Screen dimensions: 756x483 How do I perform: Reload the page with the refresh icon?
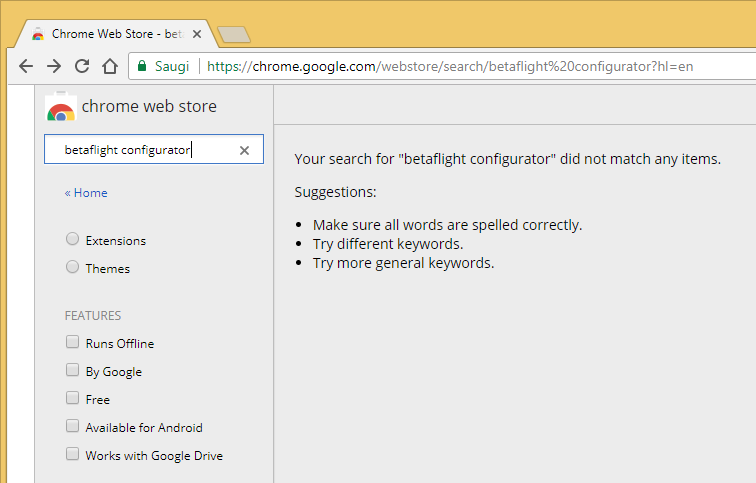coord(82,66)
